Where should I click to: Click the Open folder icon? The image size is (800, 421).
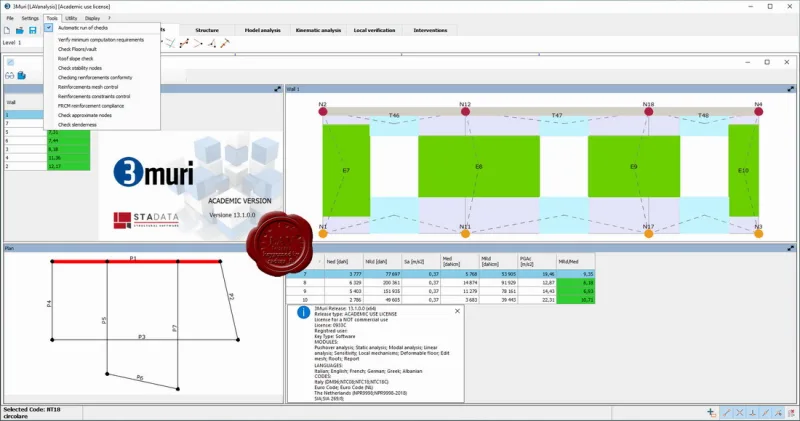20,31
